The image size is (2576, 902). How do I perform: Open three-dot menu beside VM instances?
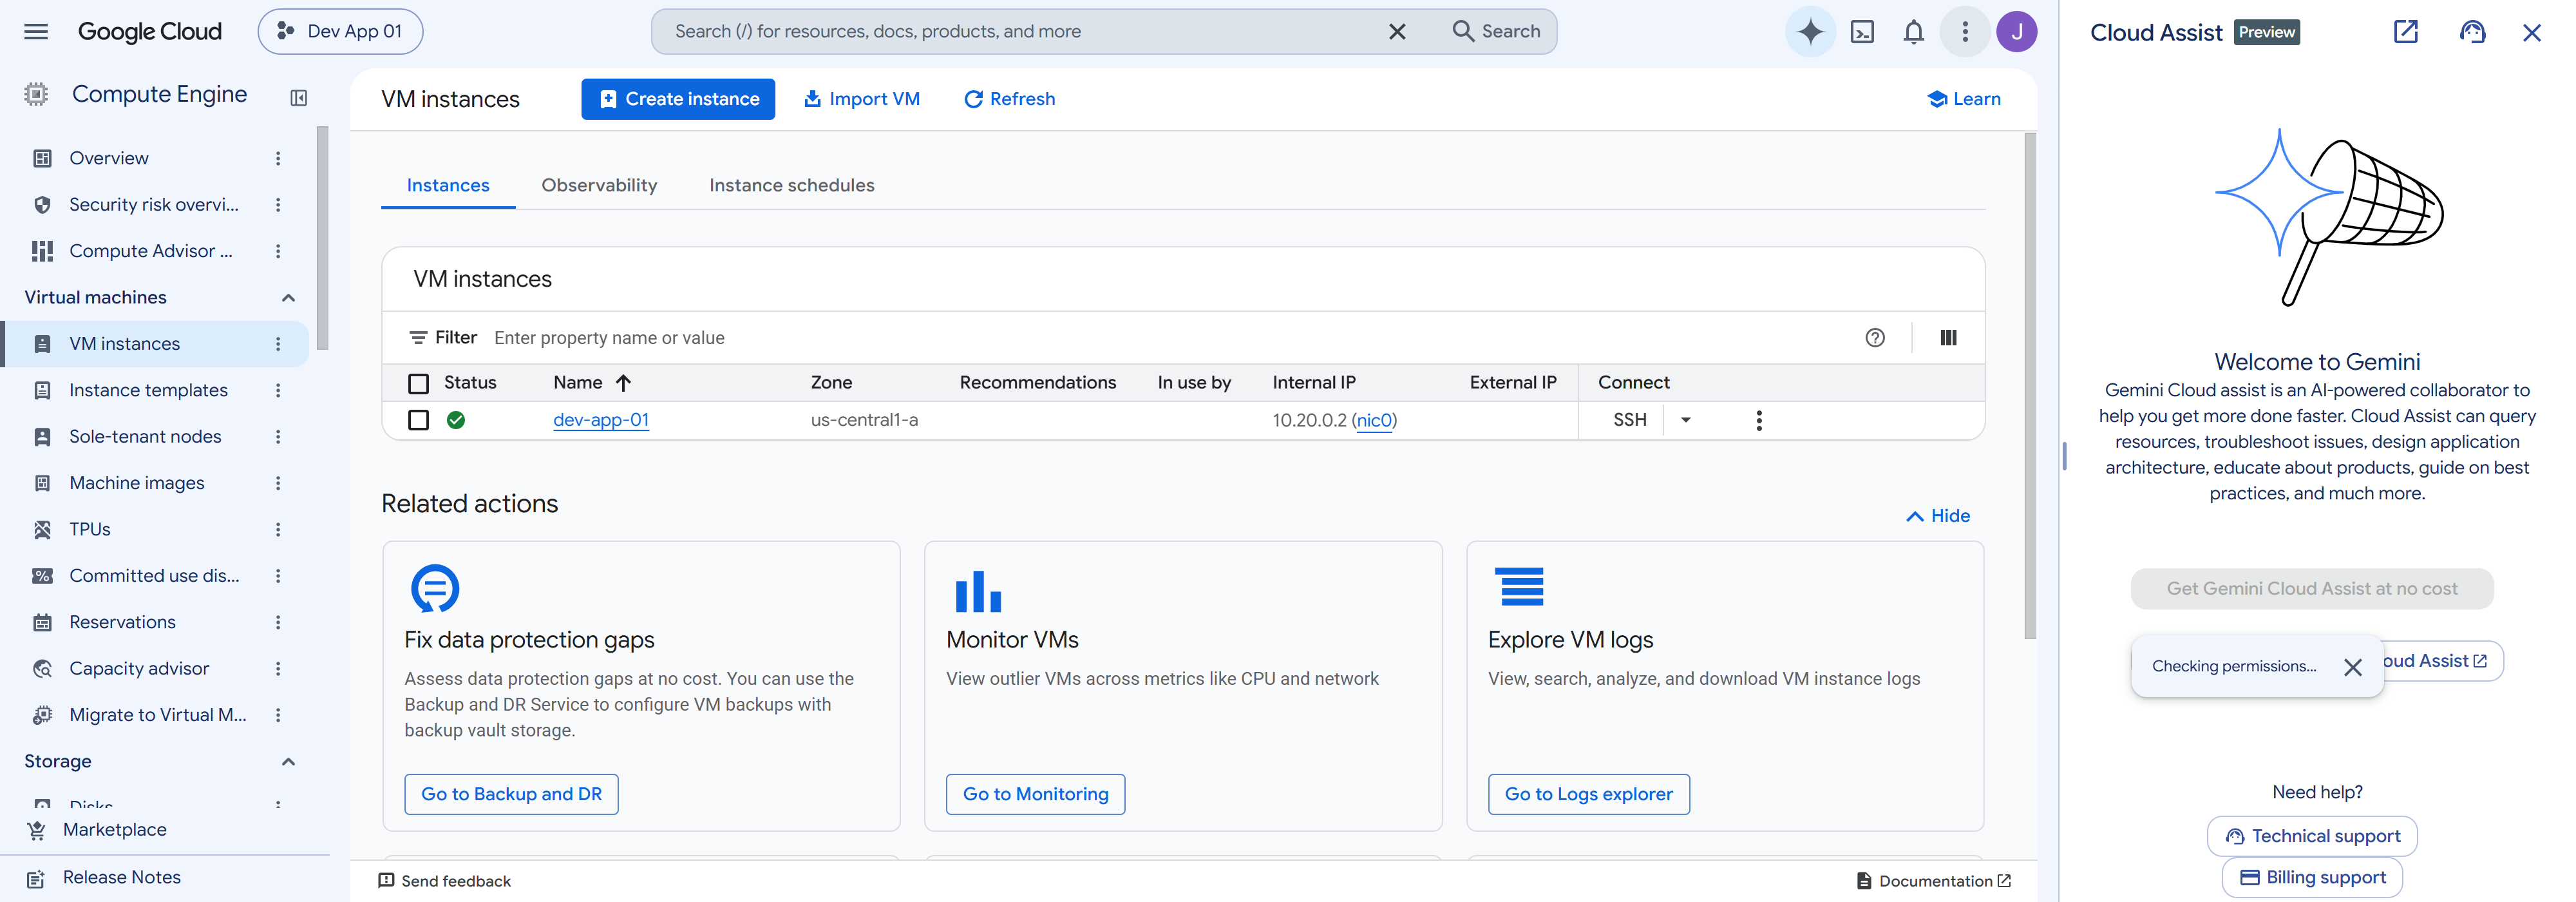[278, 344]
